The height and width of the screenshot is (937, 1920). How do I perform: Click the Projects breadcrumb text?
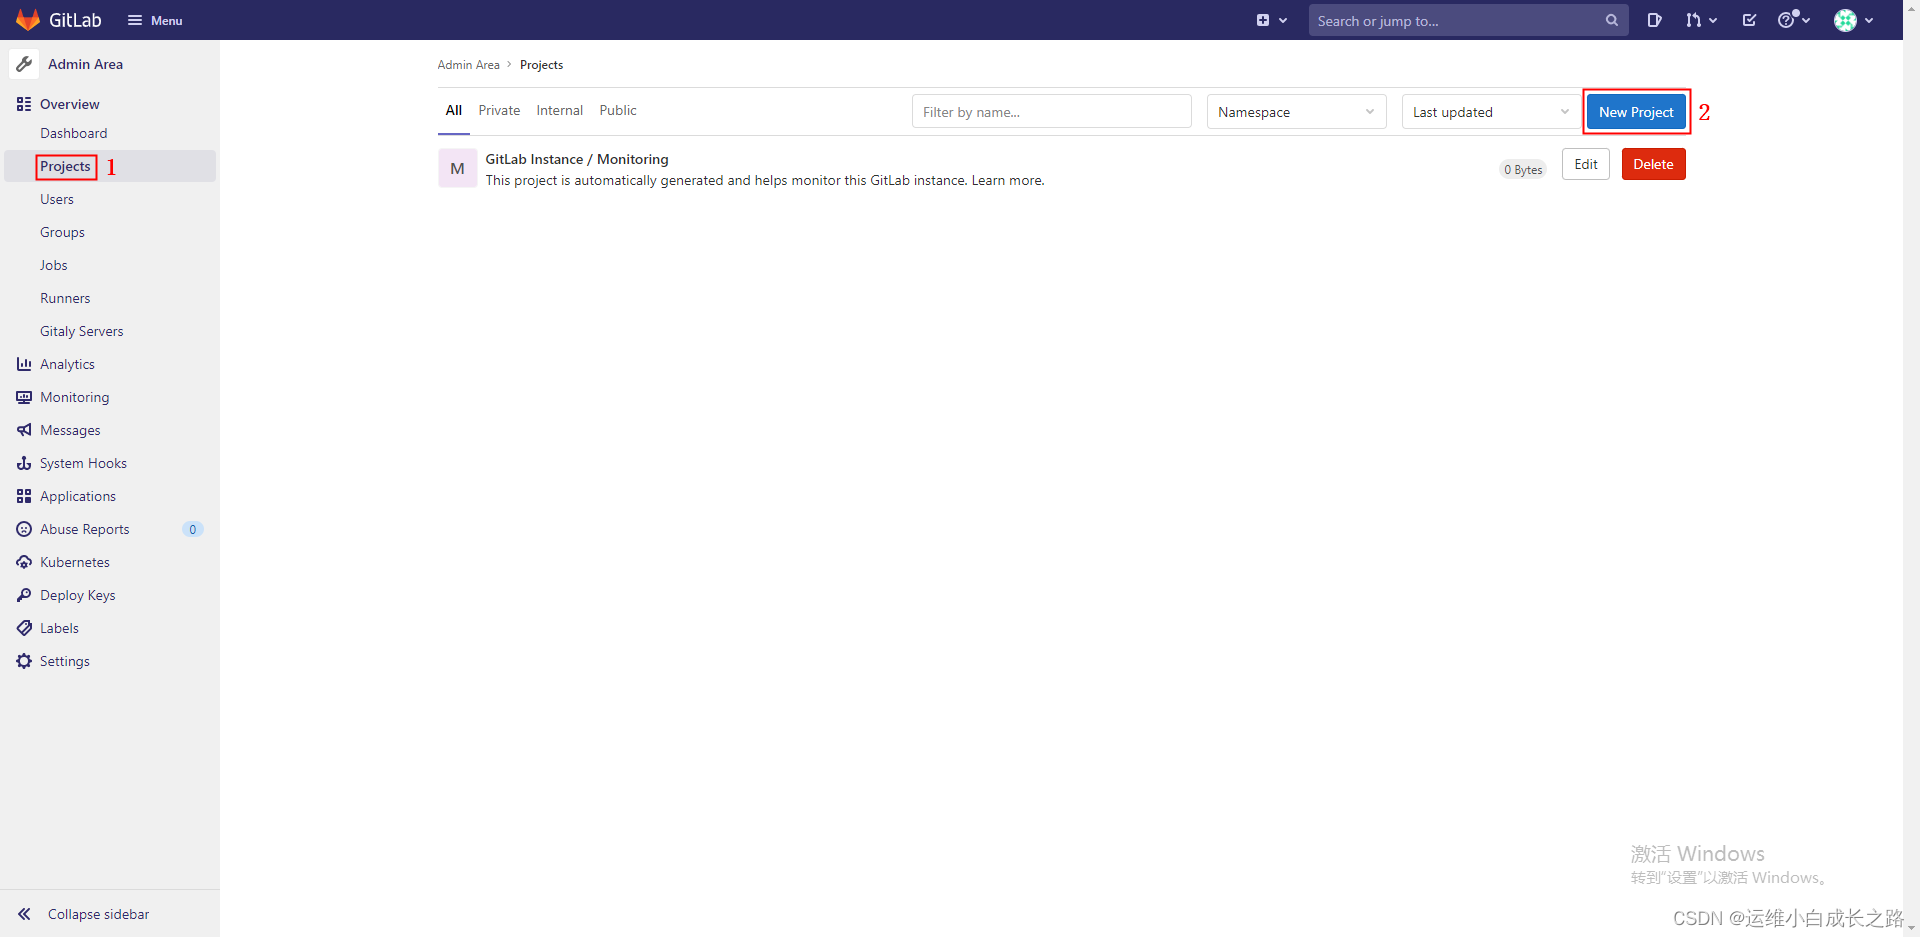click(541, 65)
